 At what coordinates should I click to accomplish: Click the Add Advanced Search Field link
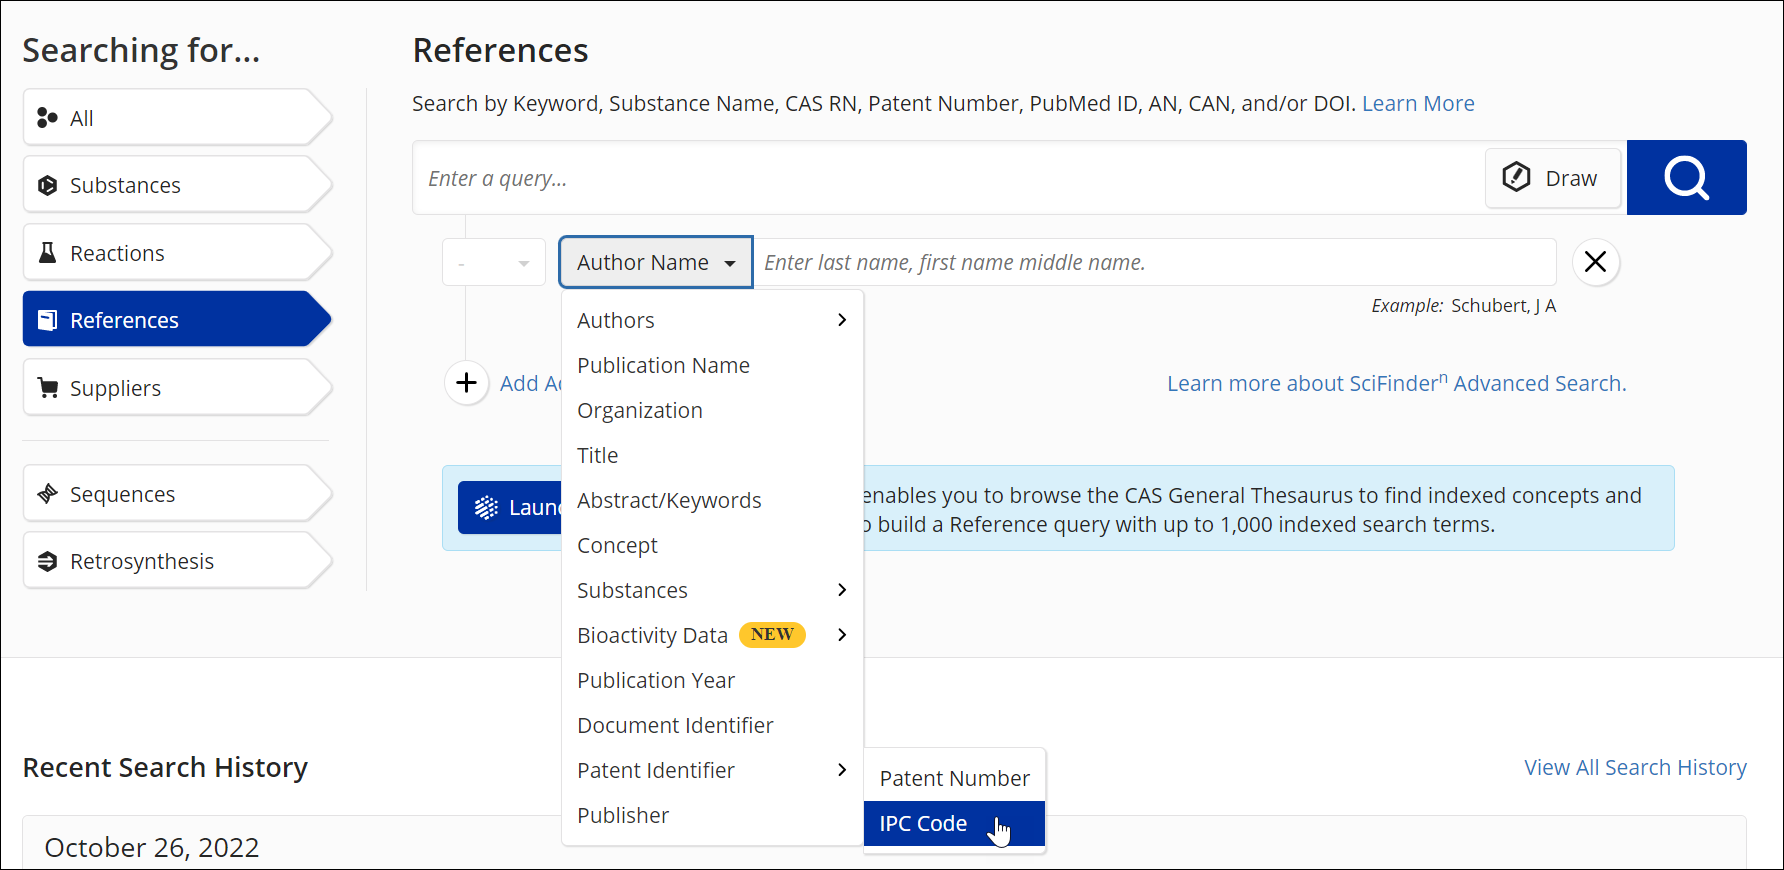pyautogui.click(x=530, y=383)
